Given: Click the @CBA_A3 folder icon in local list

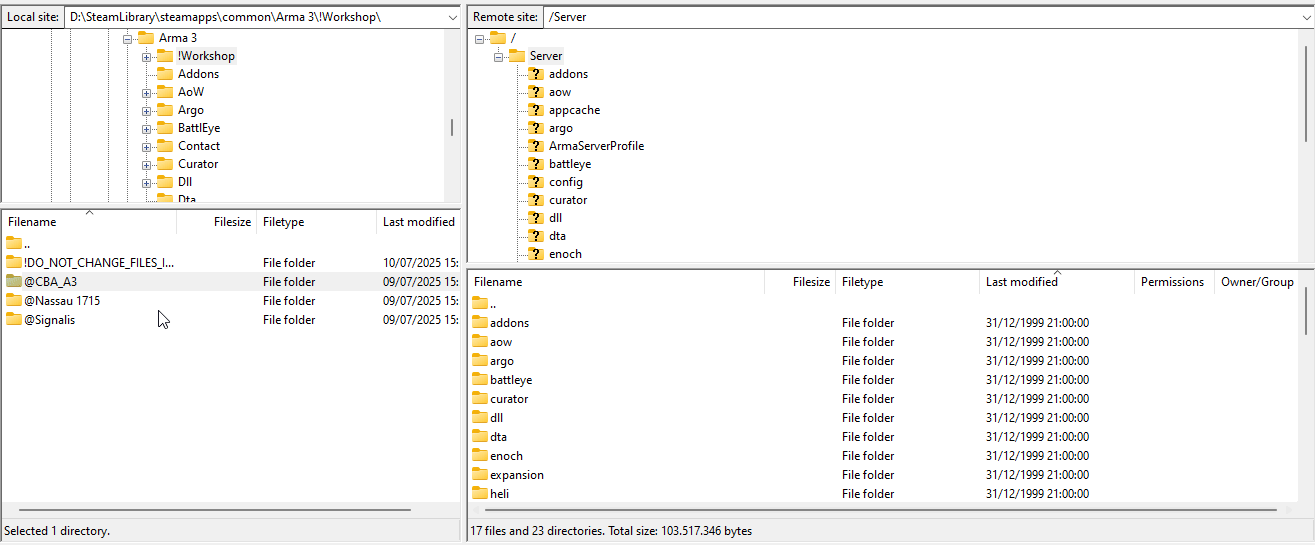Looking at the screenshot, I should pos(13,281).
